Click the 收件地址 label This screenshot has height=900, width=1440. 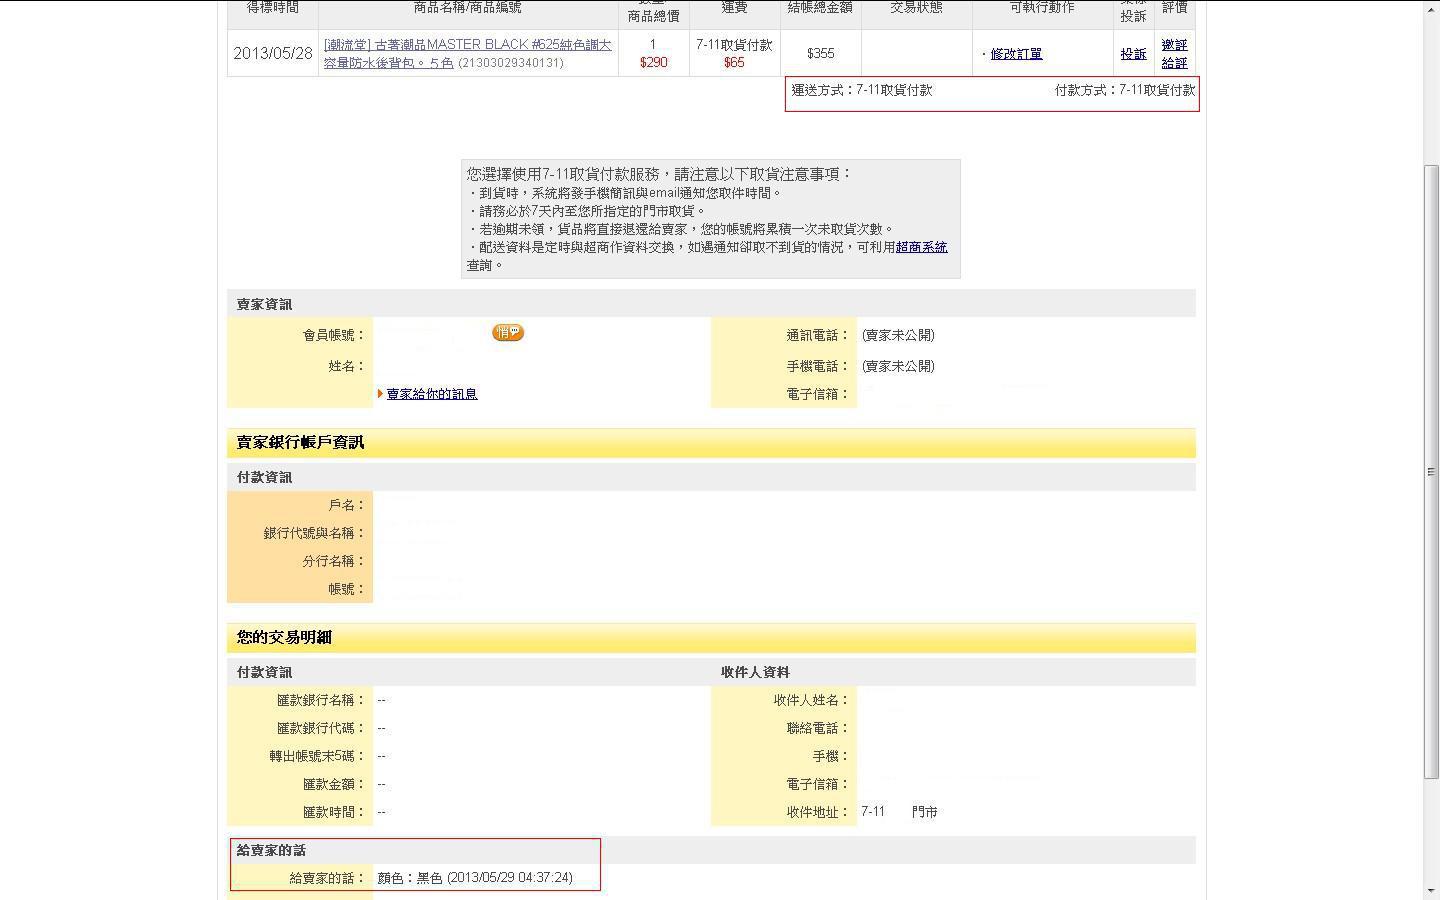(x=818, y=812)
